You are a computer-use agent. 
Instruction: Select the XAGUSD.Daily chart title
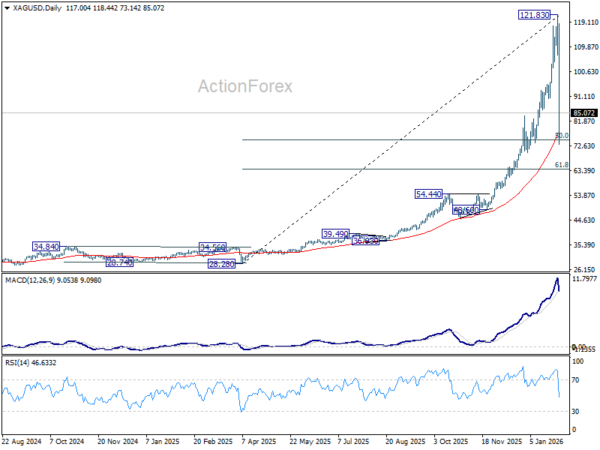[37, 8]
